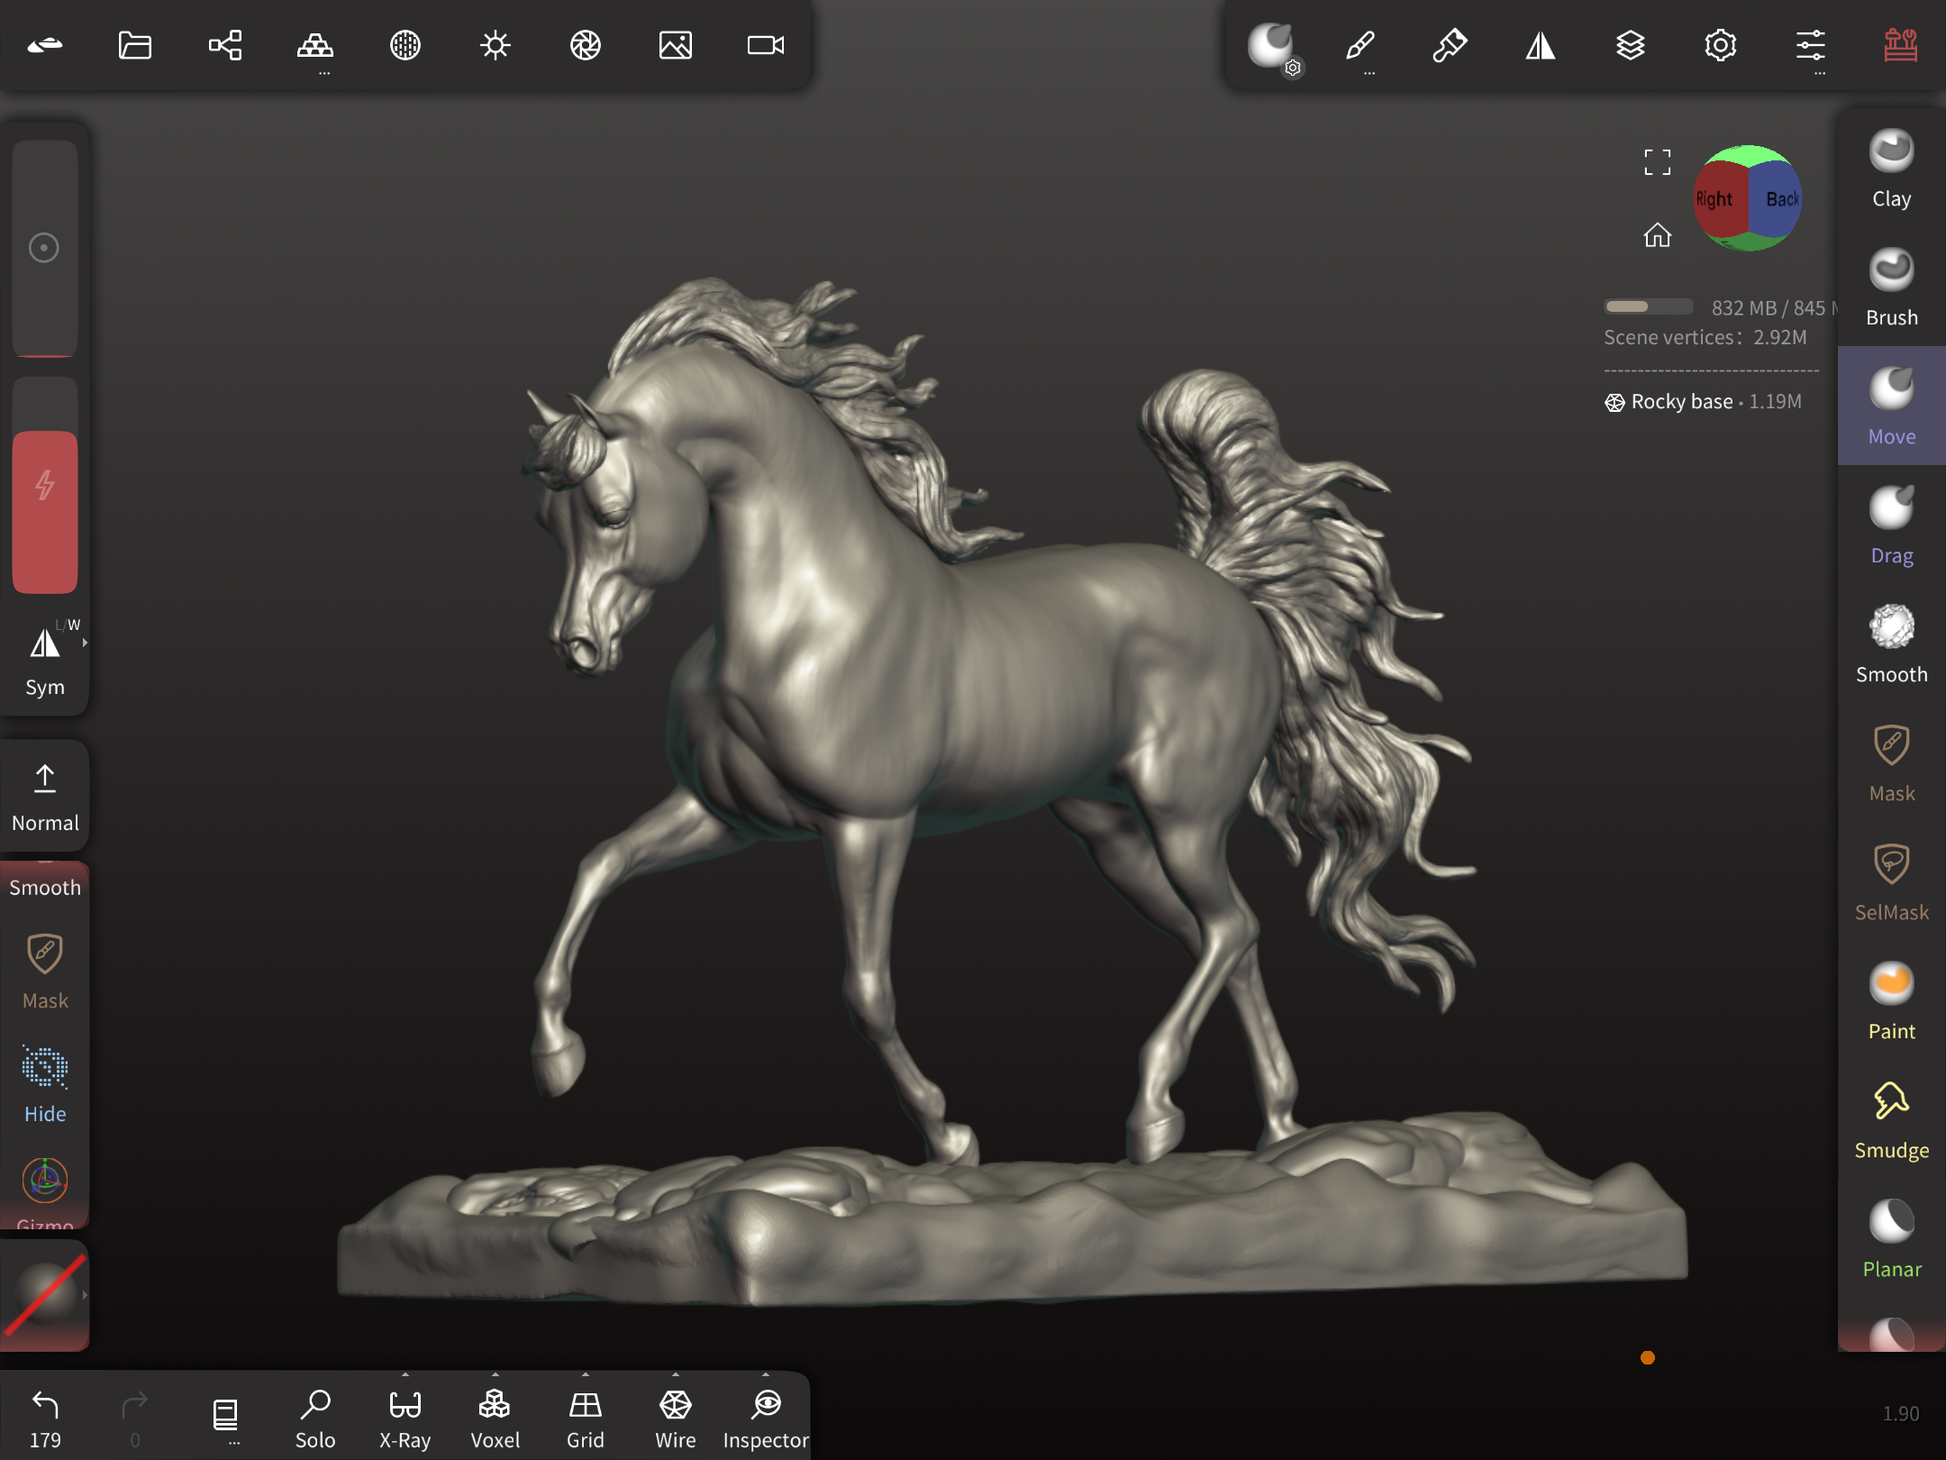
Task: Open the layers stack panel
Action: point(1630,45)
